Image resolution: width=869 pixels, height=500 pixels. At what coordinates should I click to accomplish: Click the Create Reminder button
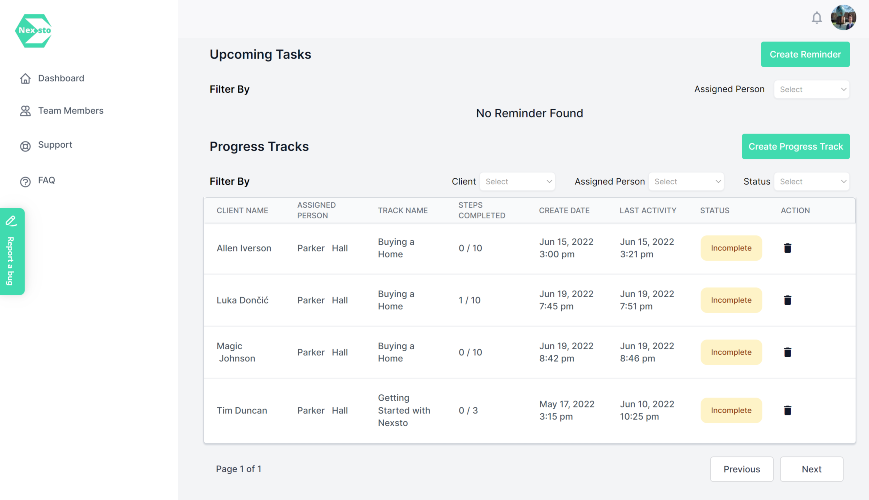click(x=805, y=55)
